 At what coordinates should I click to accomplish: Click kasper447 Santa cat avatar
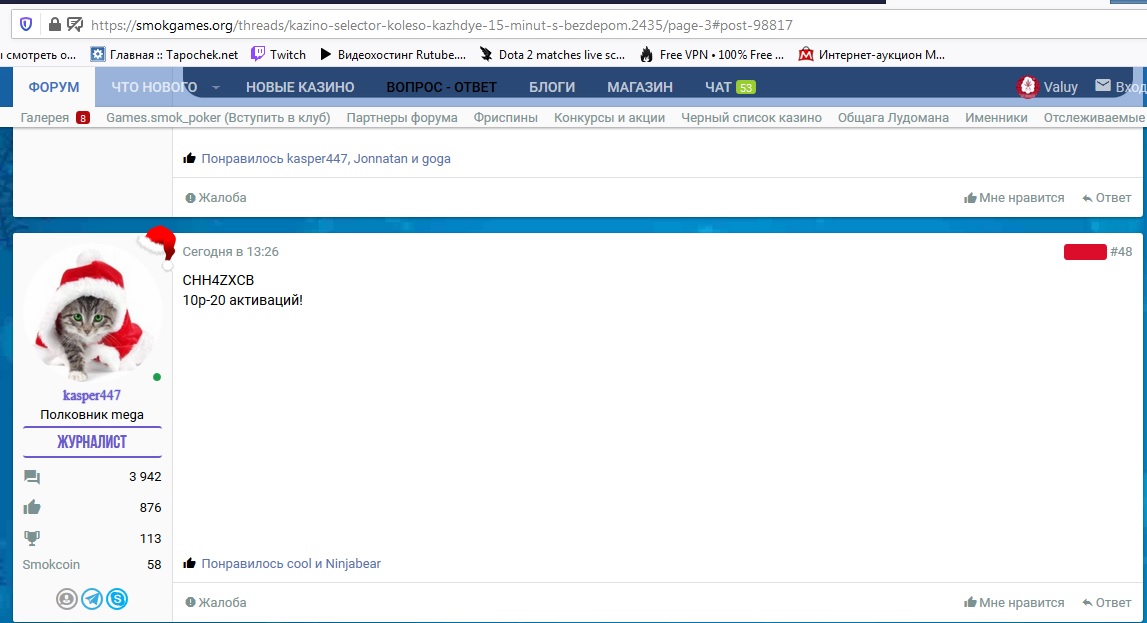pyautogui.click(x=92, y=313)
